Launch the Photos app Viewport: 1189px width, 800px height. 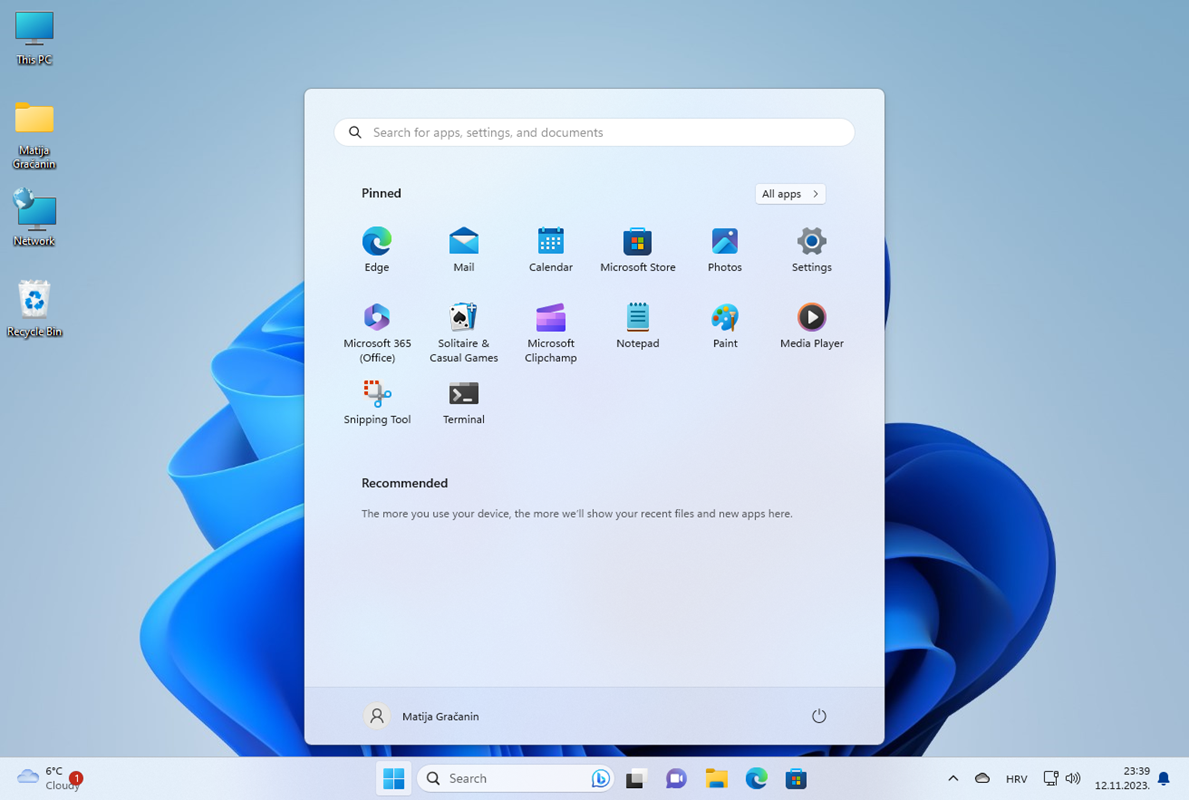(725, 249)
